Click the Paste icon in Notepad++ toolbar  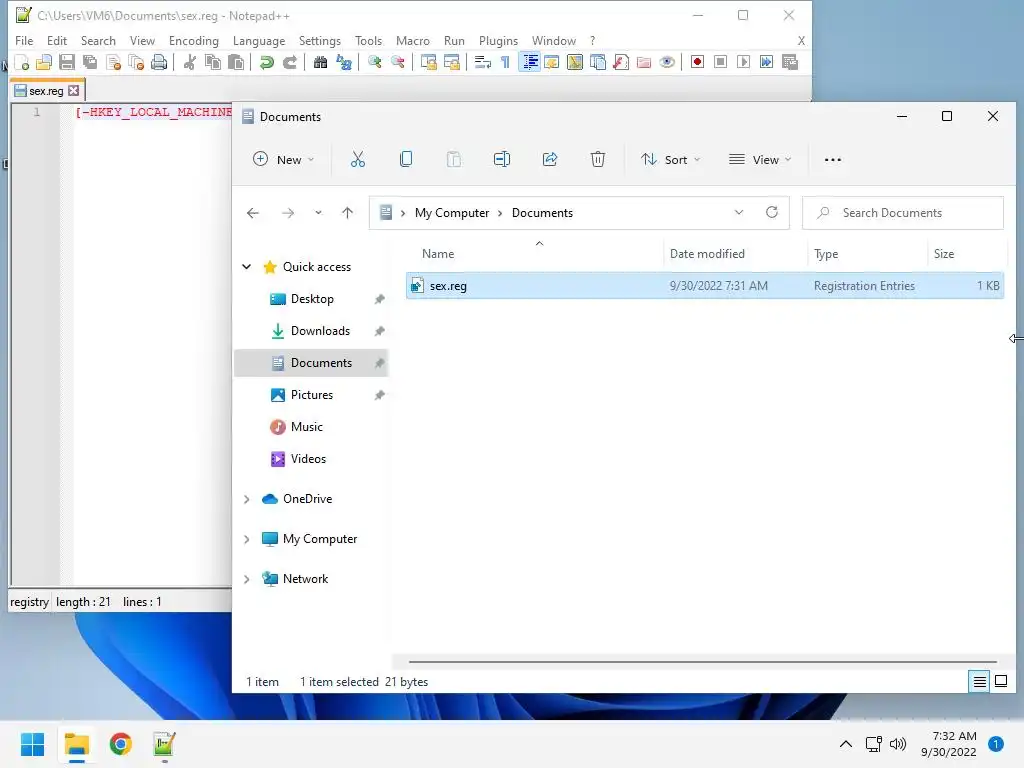point(236,62)
